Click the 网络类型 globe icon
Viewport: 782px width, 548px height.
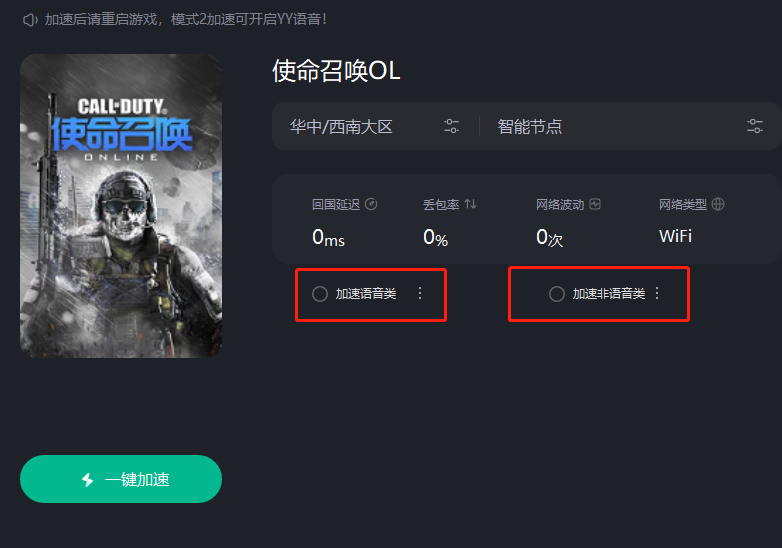point(718,204)
